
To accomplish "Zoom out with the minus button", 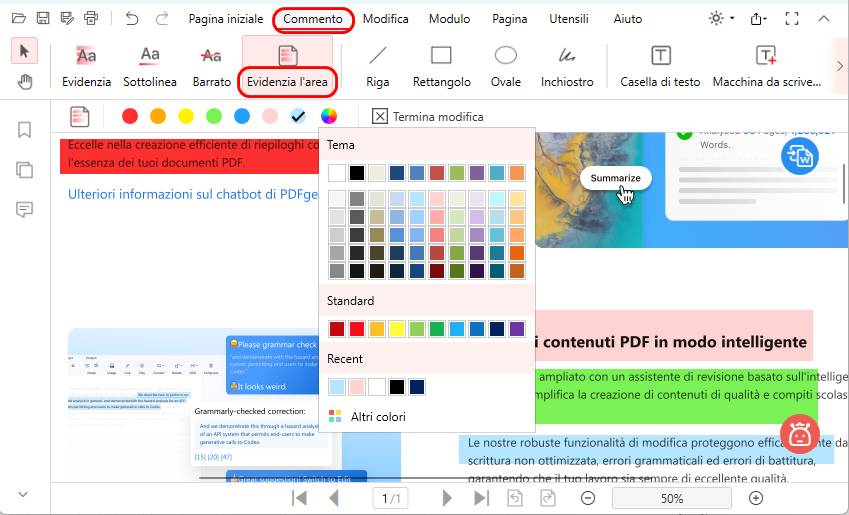I will pyautogui.click(x=588, y=498).
